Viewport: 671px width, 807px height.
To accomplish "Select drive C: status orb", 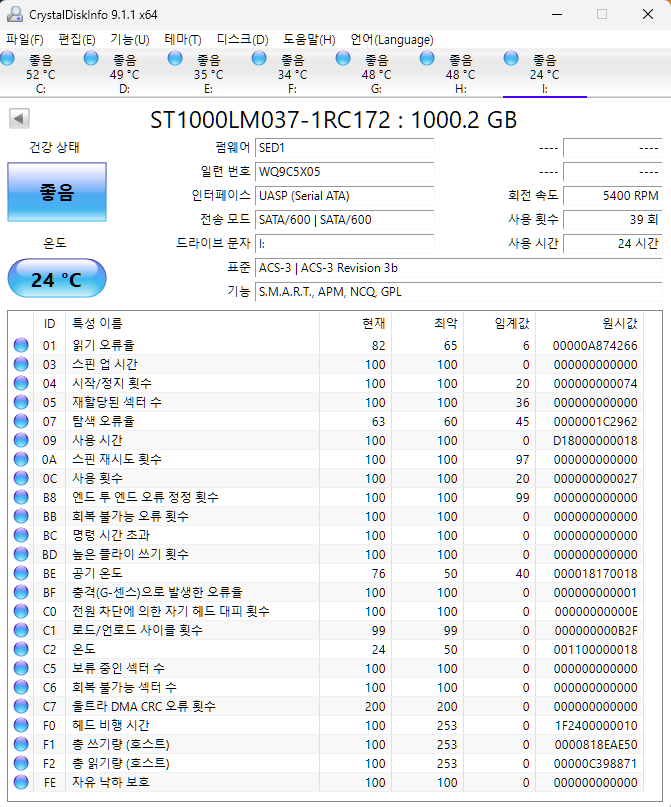I will click(7, 59).
